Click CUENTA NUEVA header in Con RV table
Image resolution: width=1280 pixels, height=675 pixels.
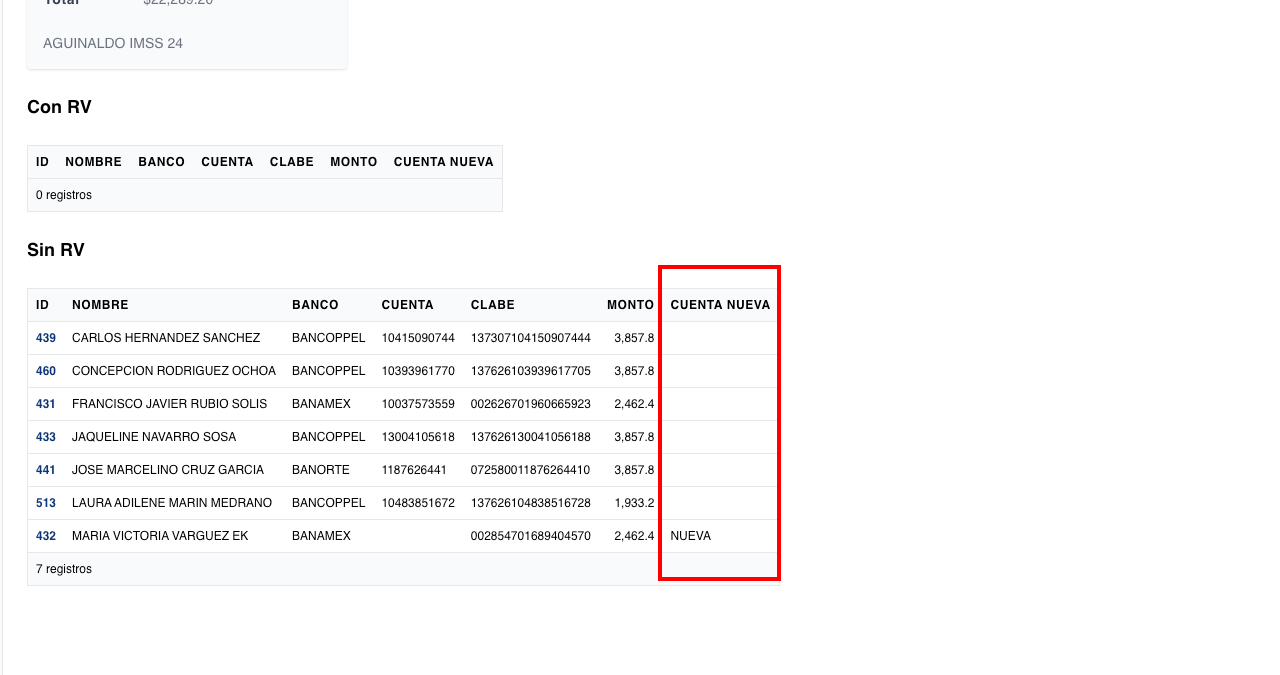coord(443,162)
